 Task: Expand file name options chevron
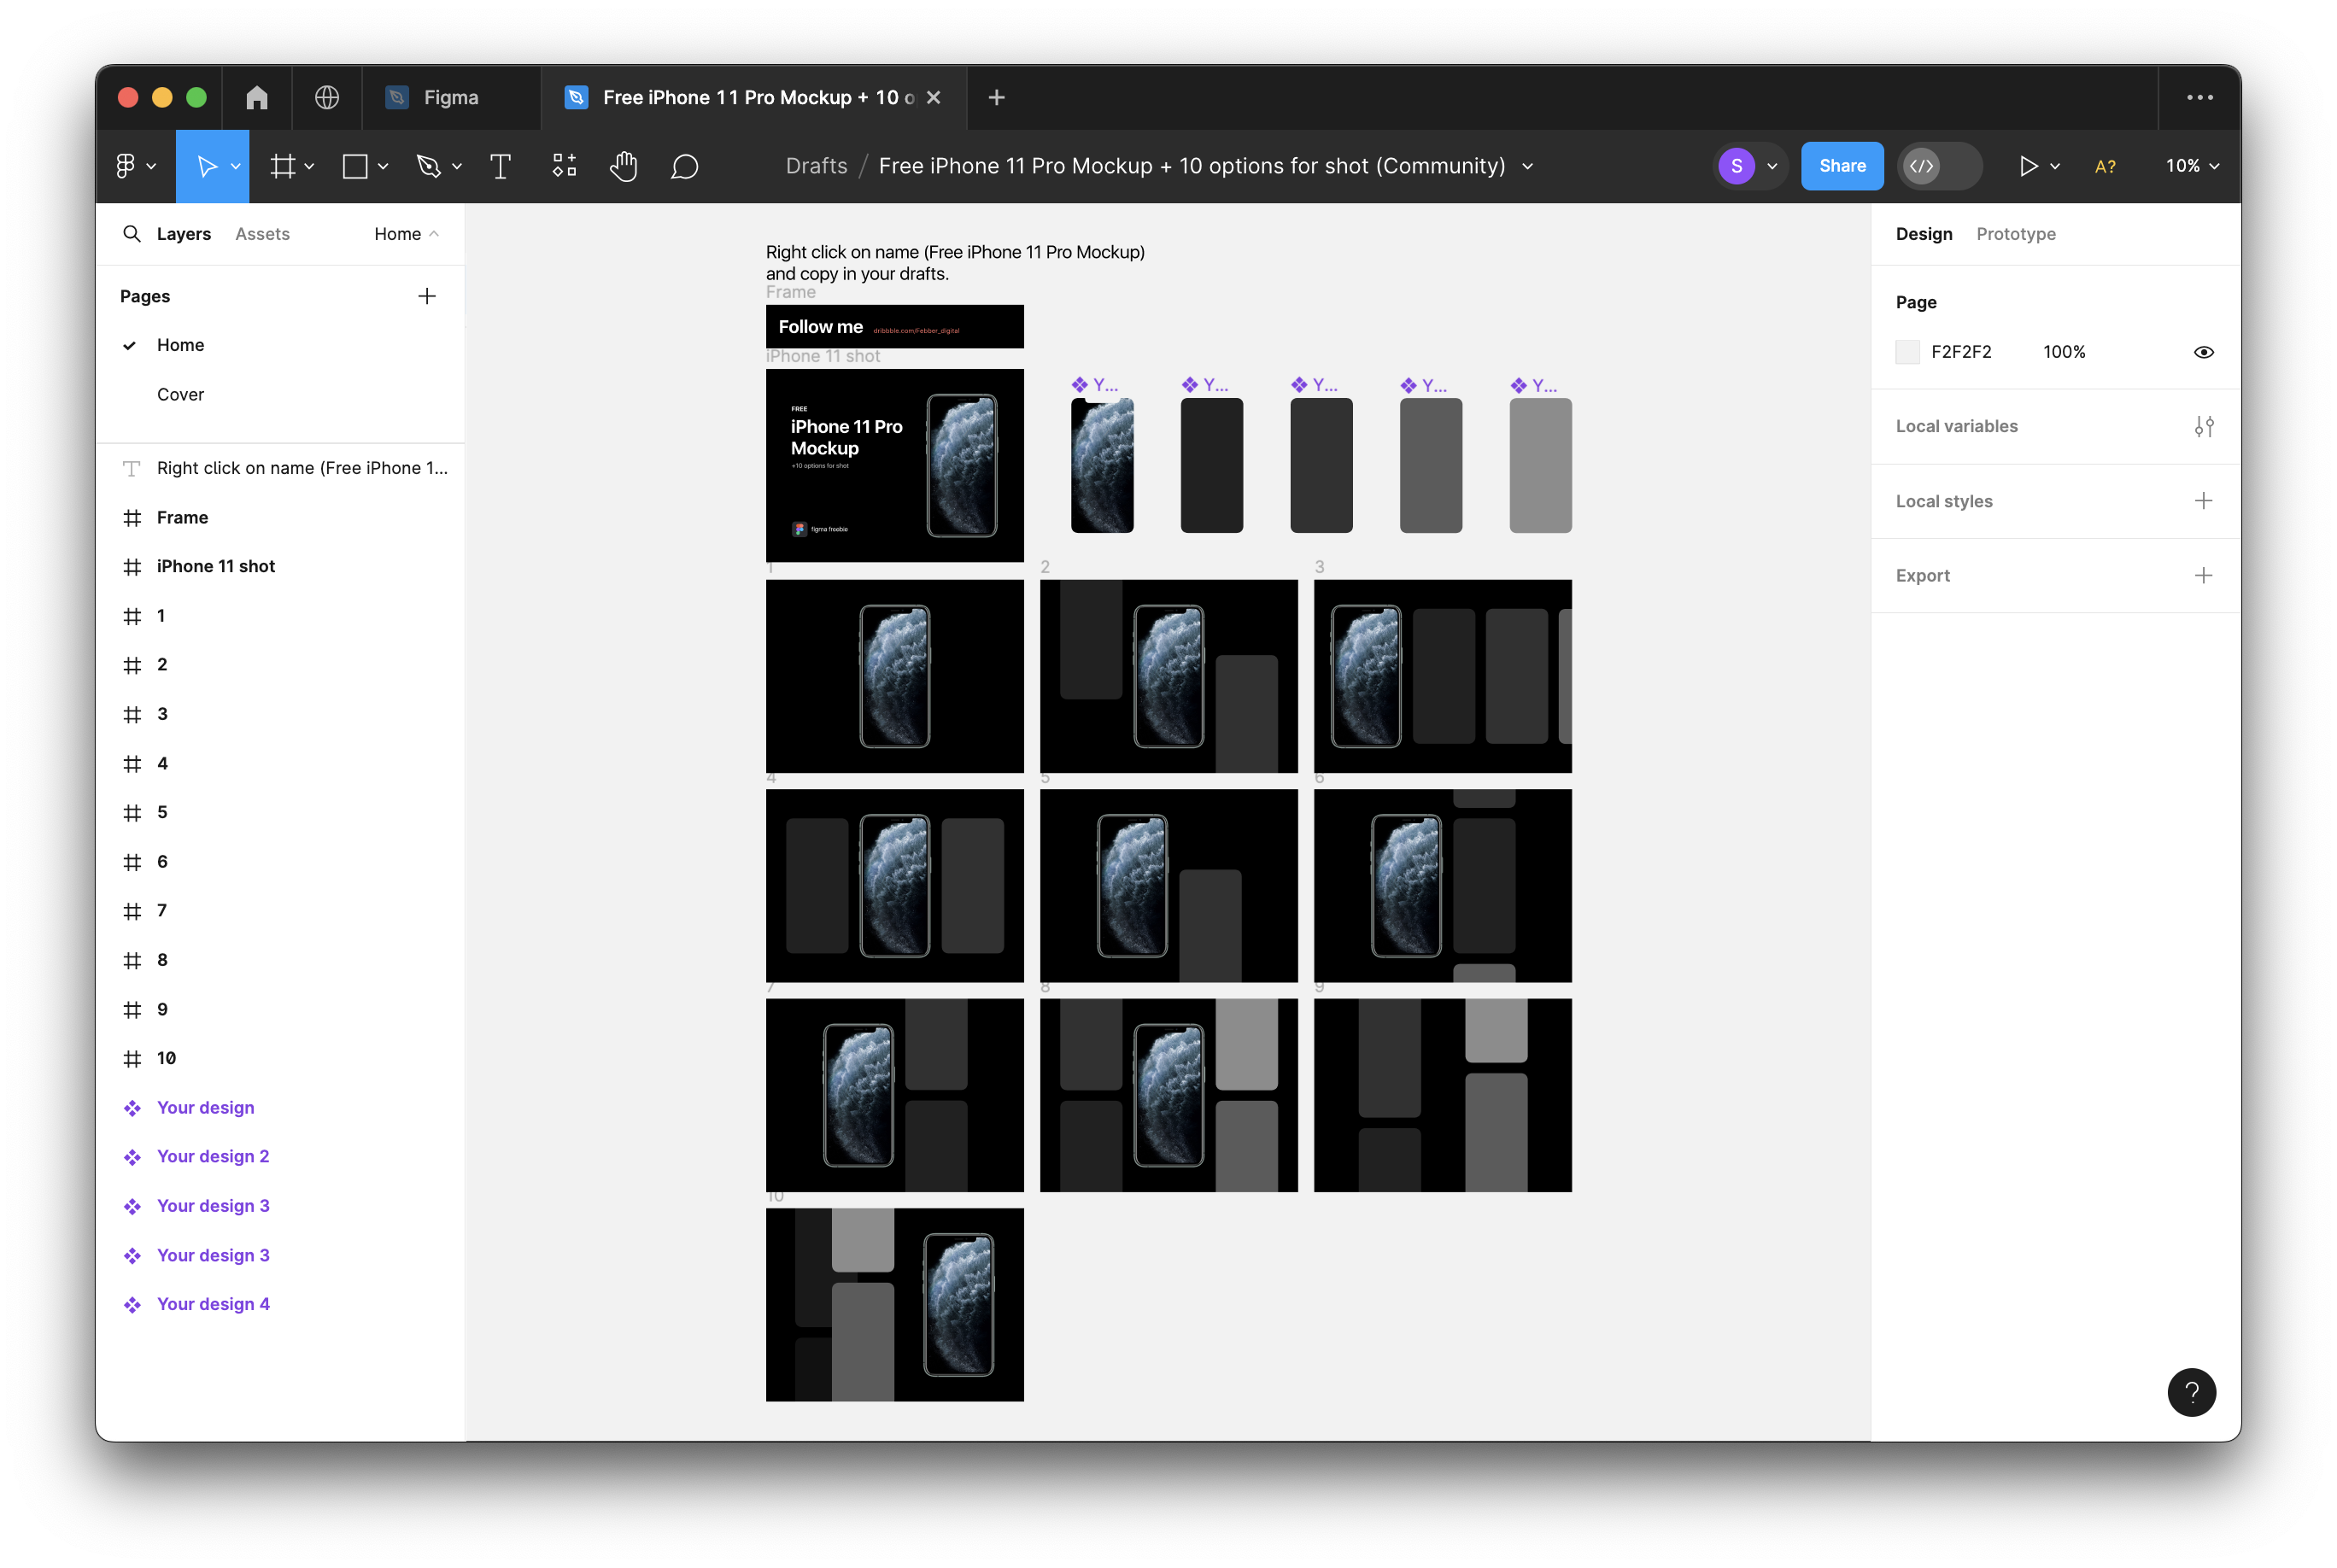click(1527, 167)
